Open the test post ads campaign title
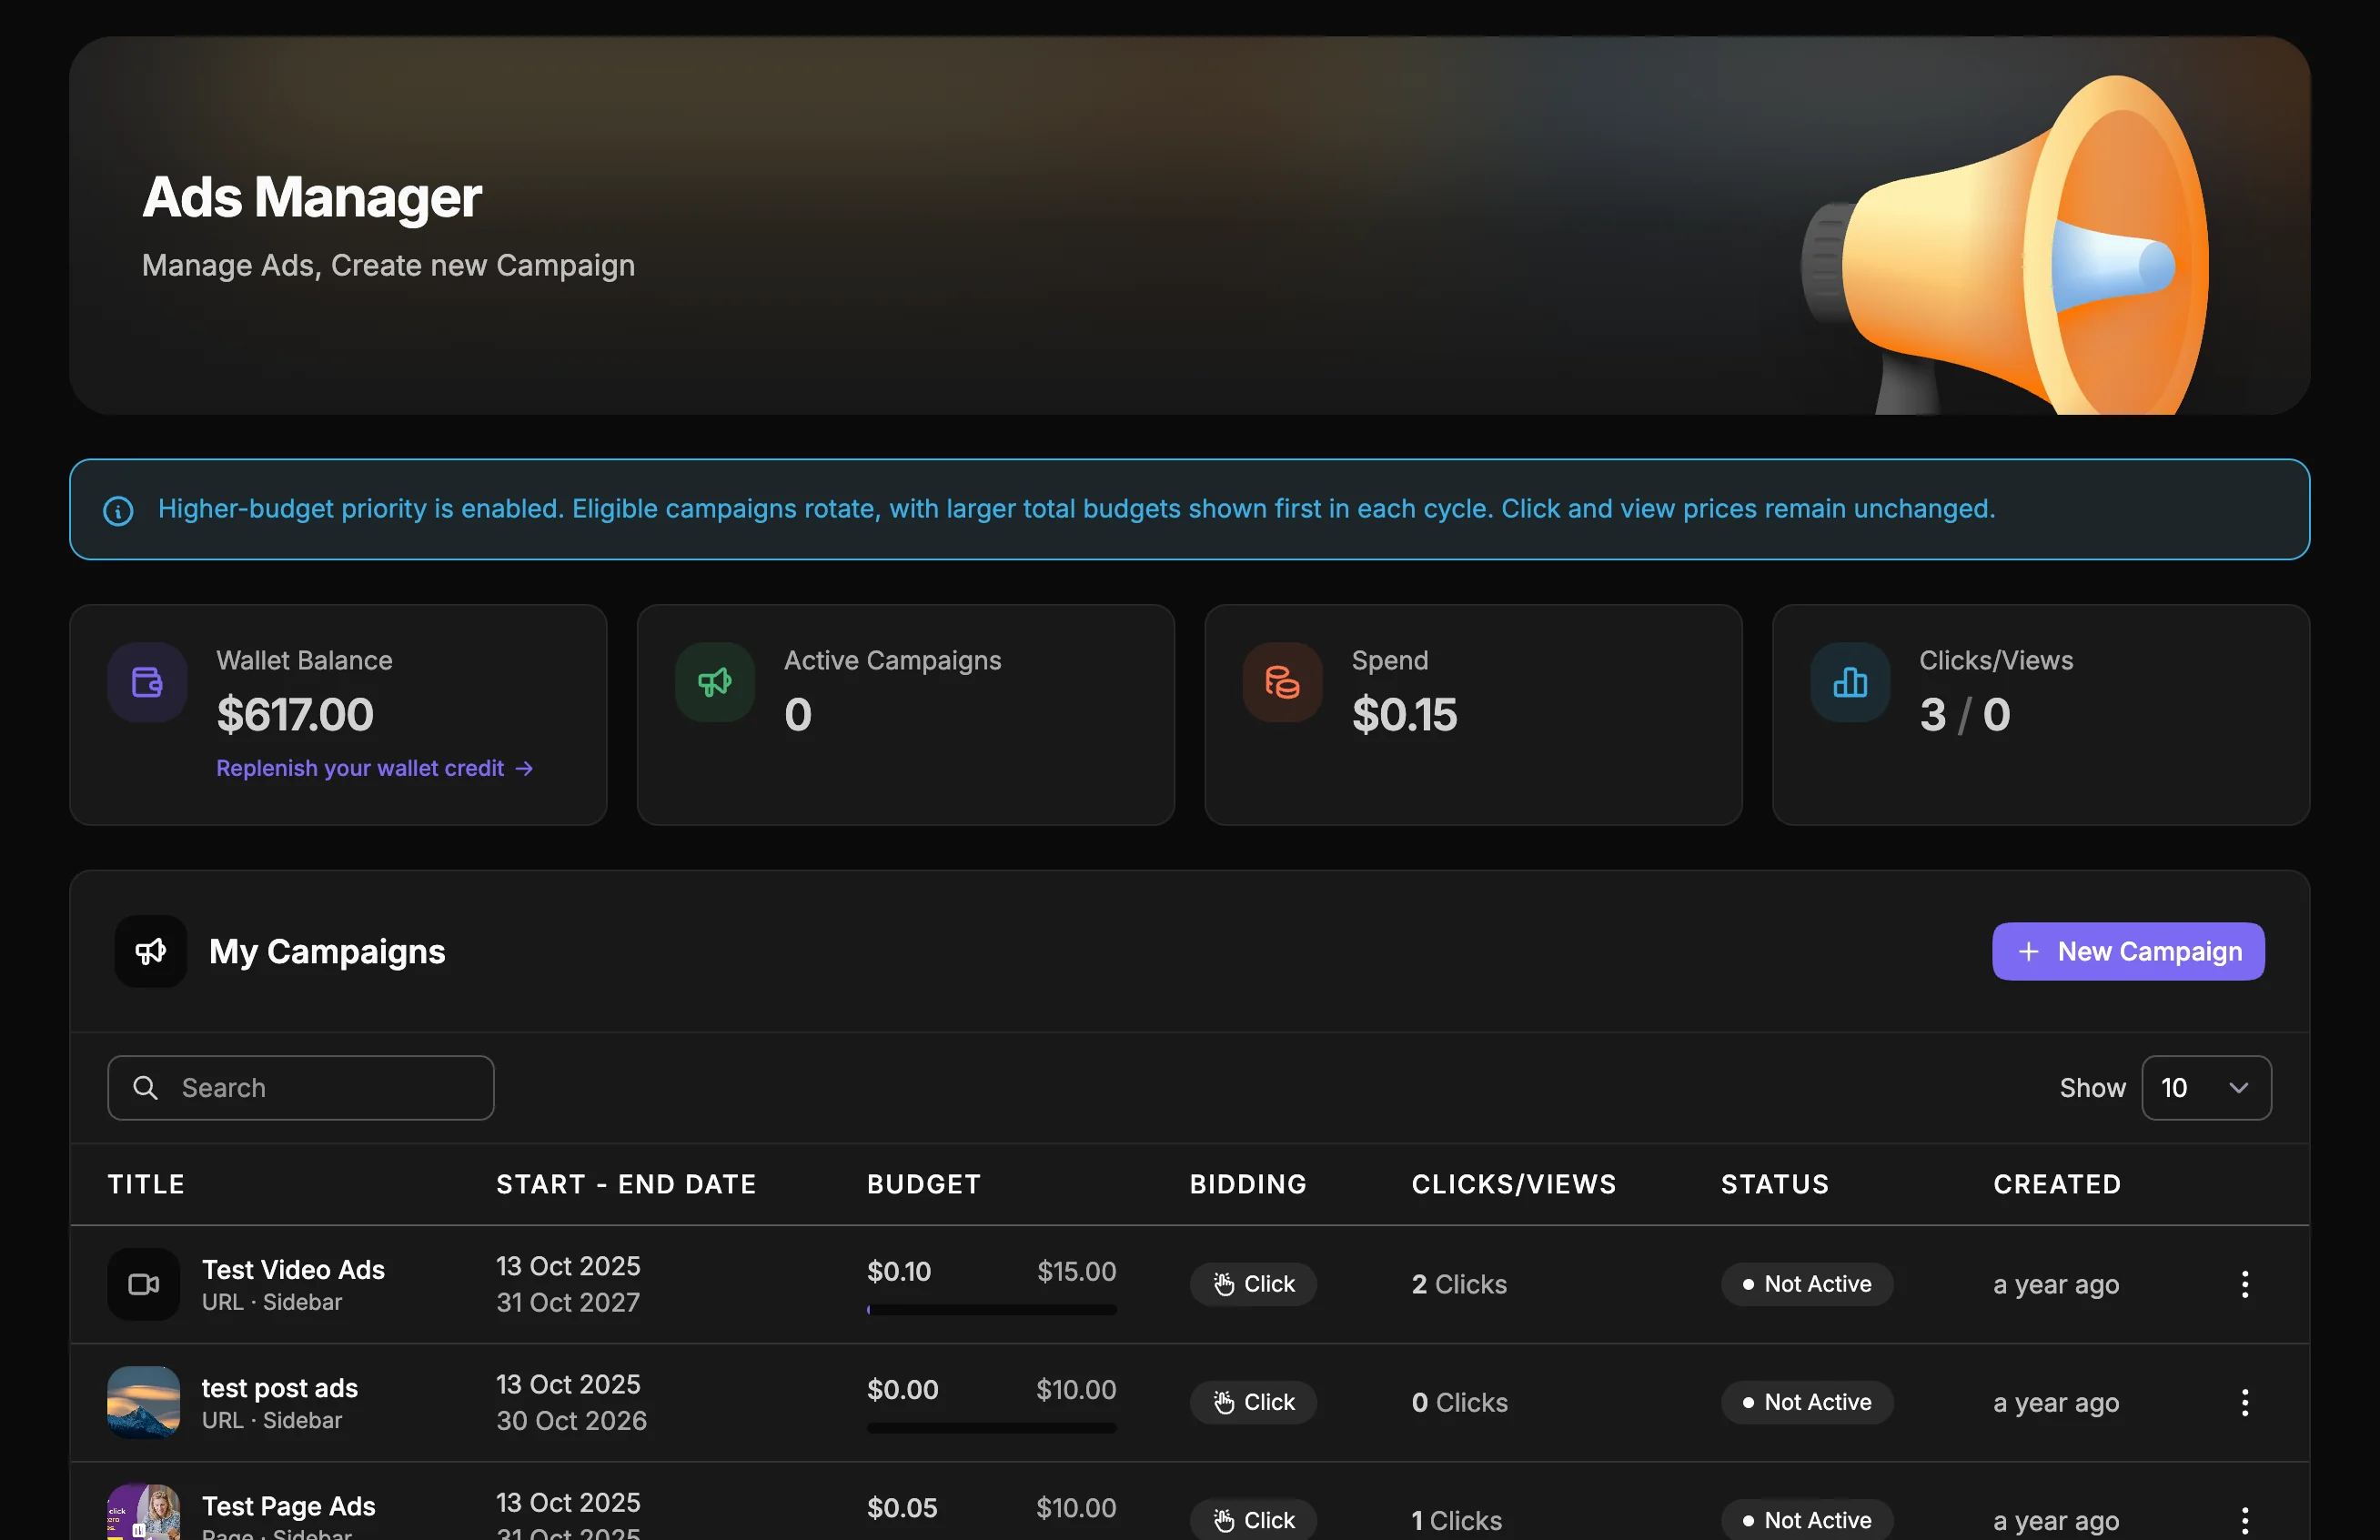The image size is (2380, 1540). pyautogui.click(x=280, y=1388)
